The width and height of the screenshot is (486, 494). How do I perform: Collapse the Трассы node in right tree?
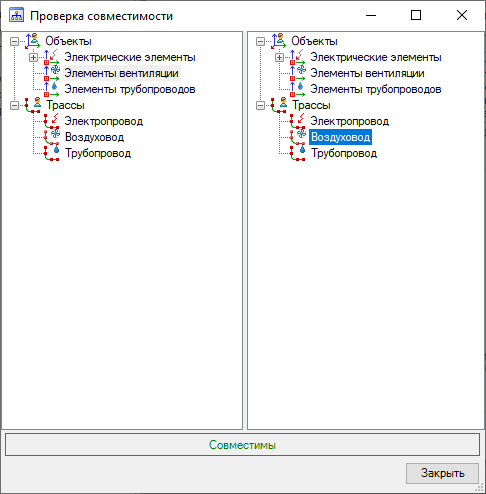tap(260, 105)
